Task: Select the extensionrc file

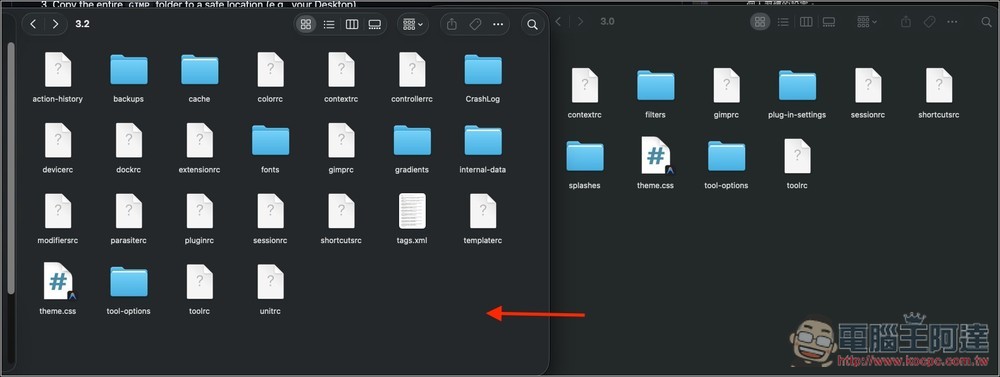Action: pos(199,147)
